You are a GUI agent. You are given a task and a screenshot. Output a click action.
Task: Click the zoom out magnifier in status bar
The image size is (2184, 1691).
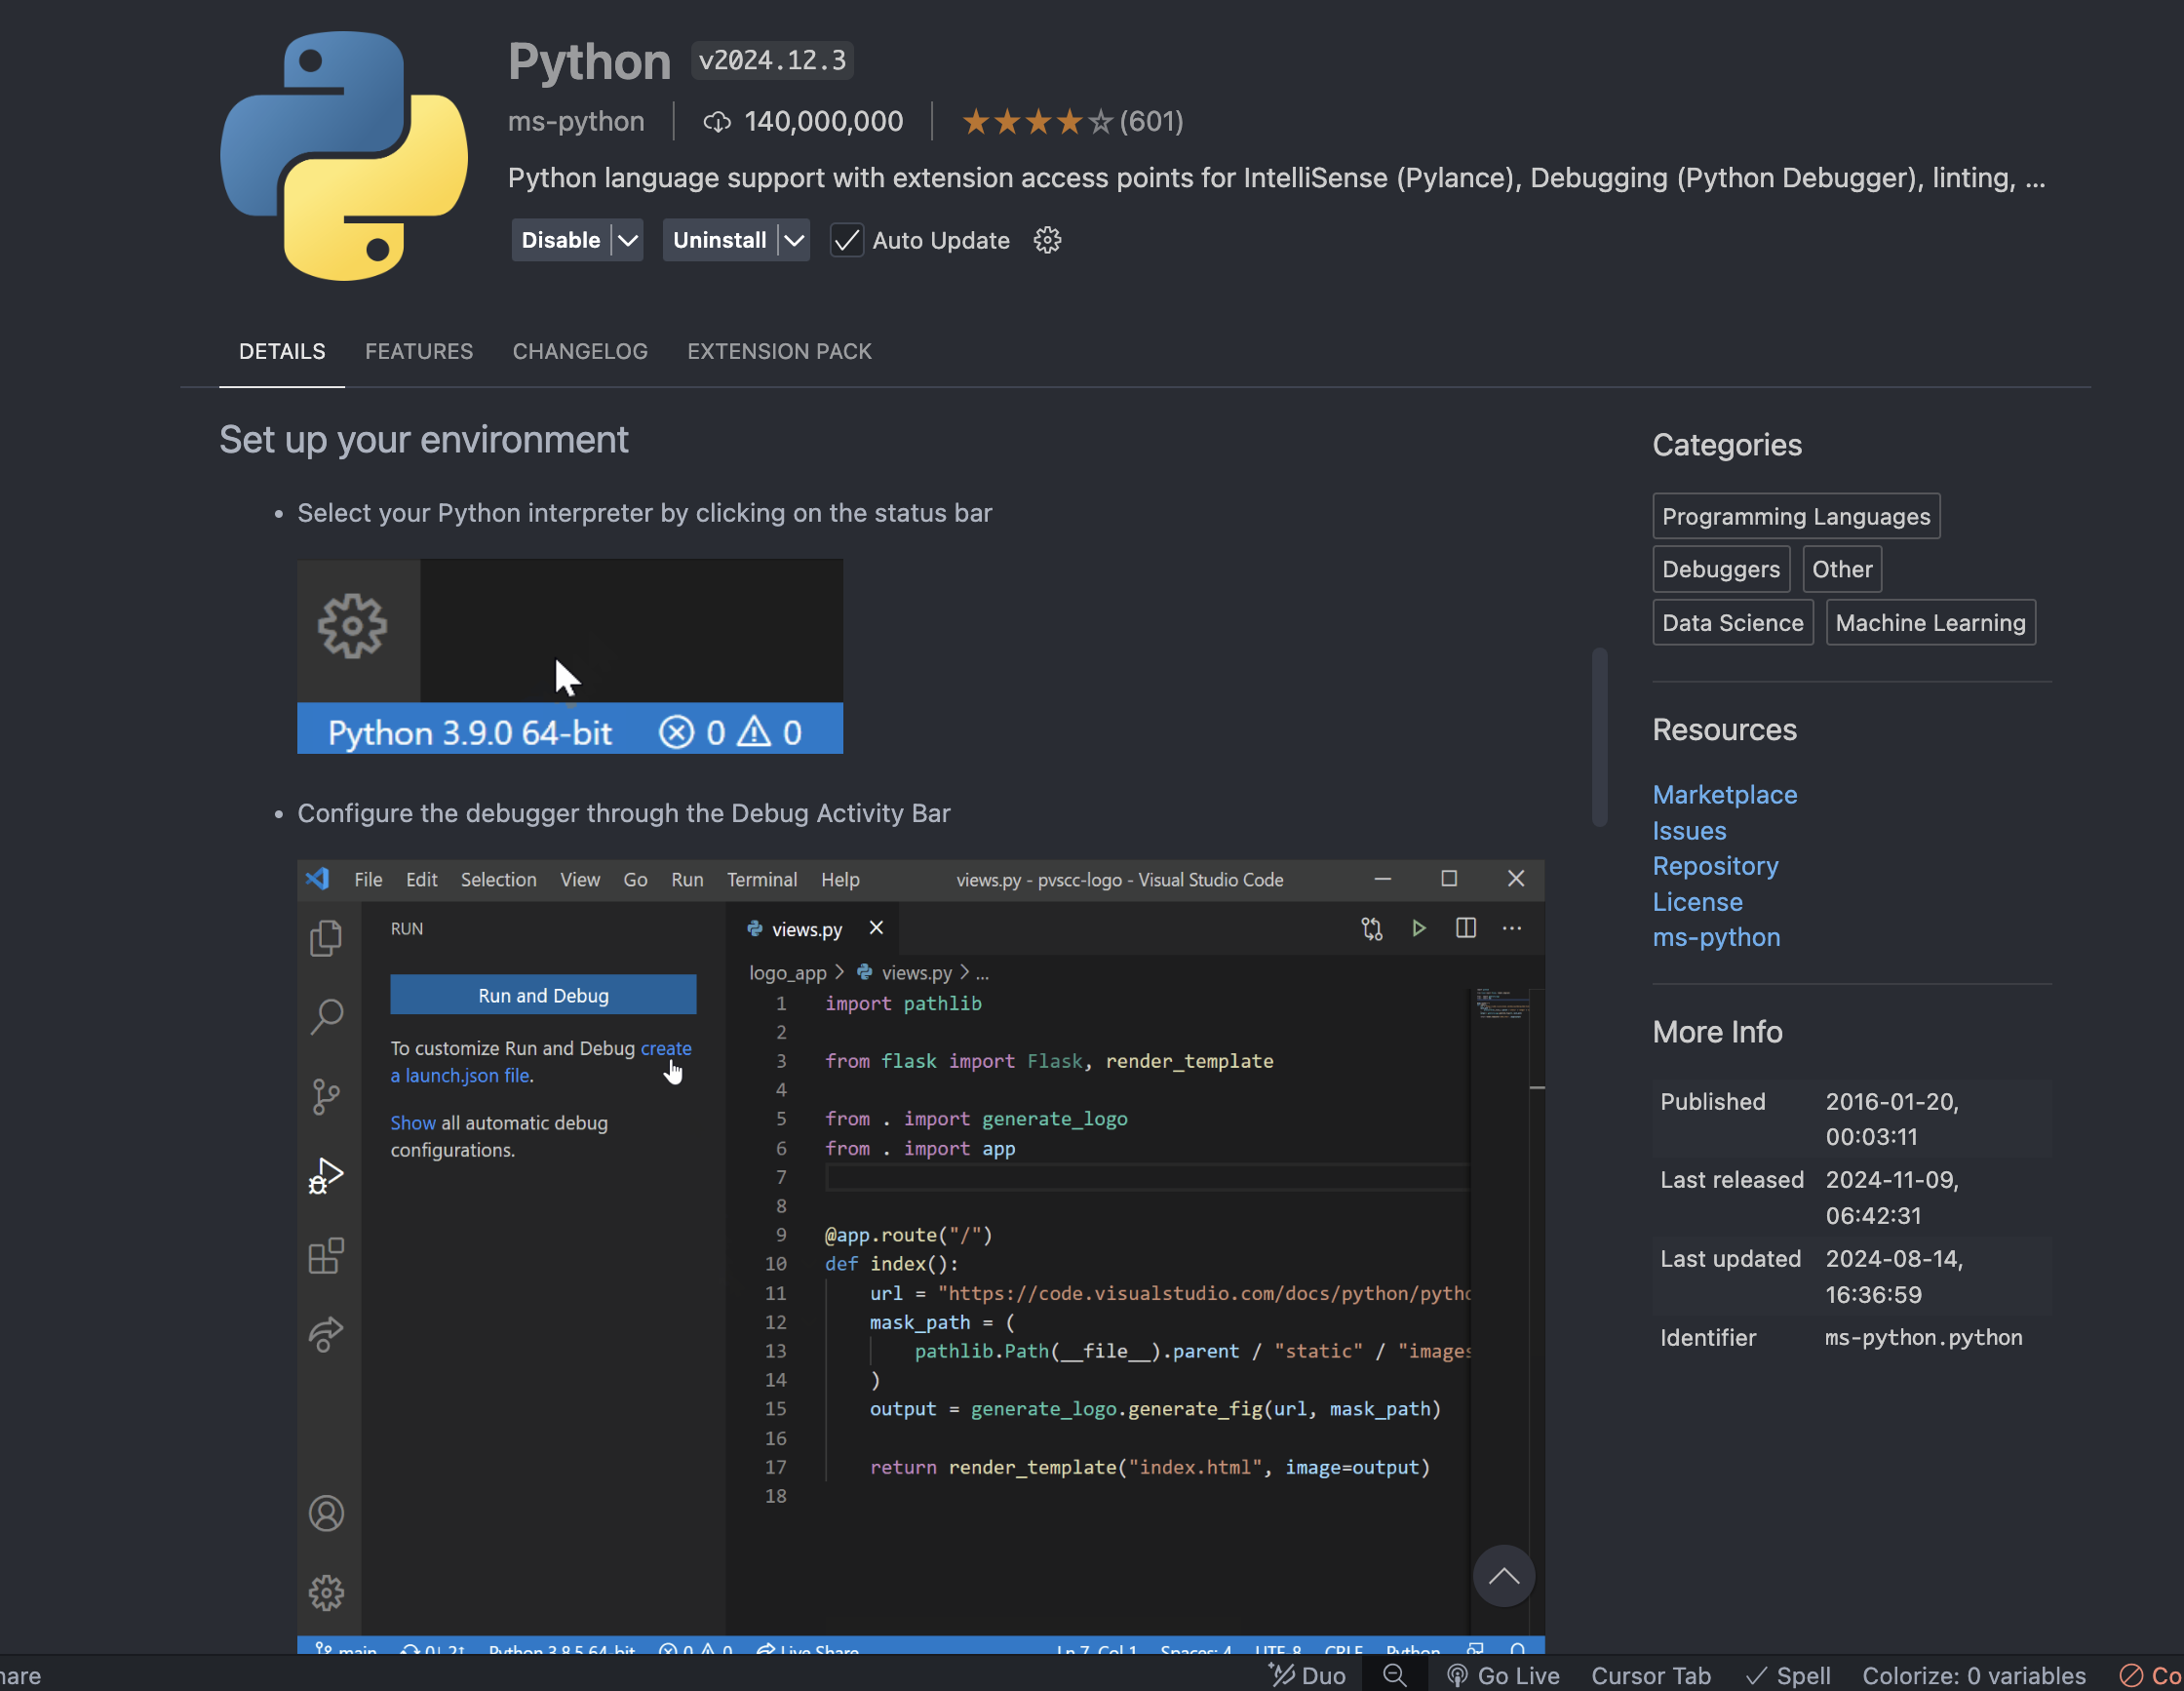pos(1395,1675)
